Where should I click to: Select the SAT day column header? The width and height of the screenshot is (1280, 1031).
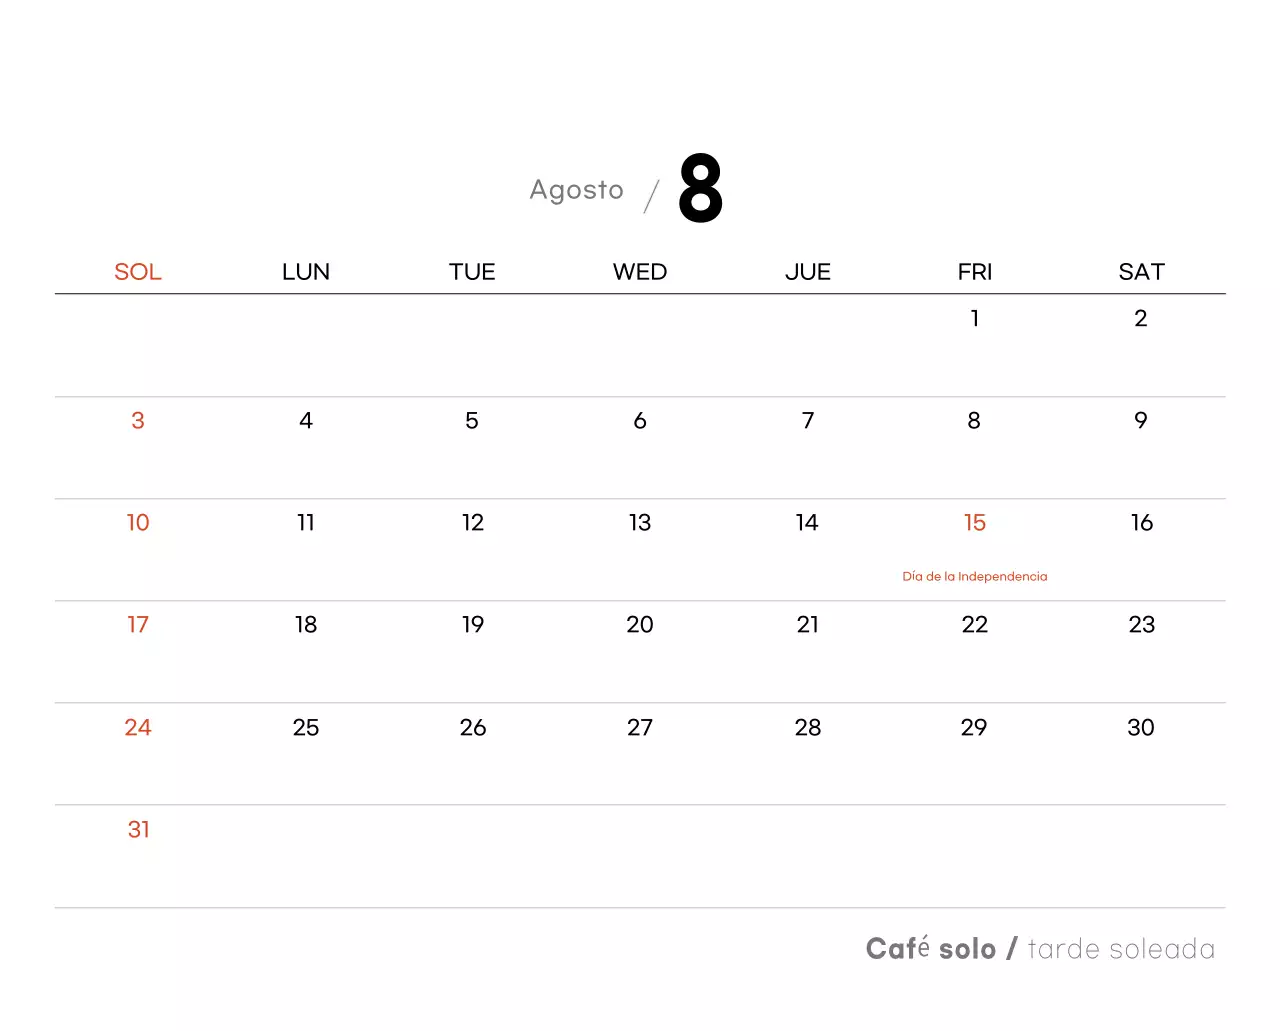[x=1141, y=272]
